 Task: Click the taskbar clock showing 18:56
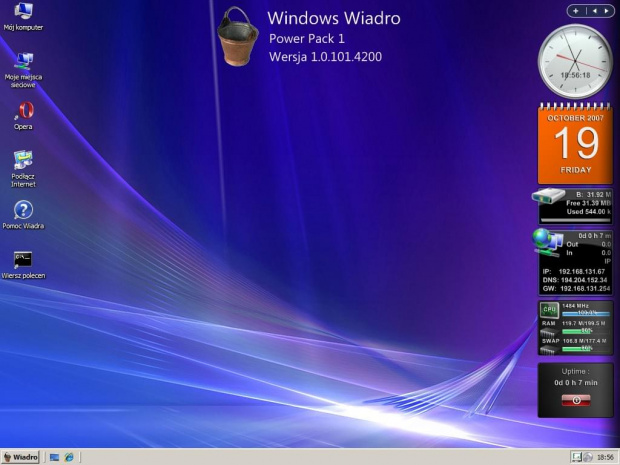[605, 457]
